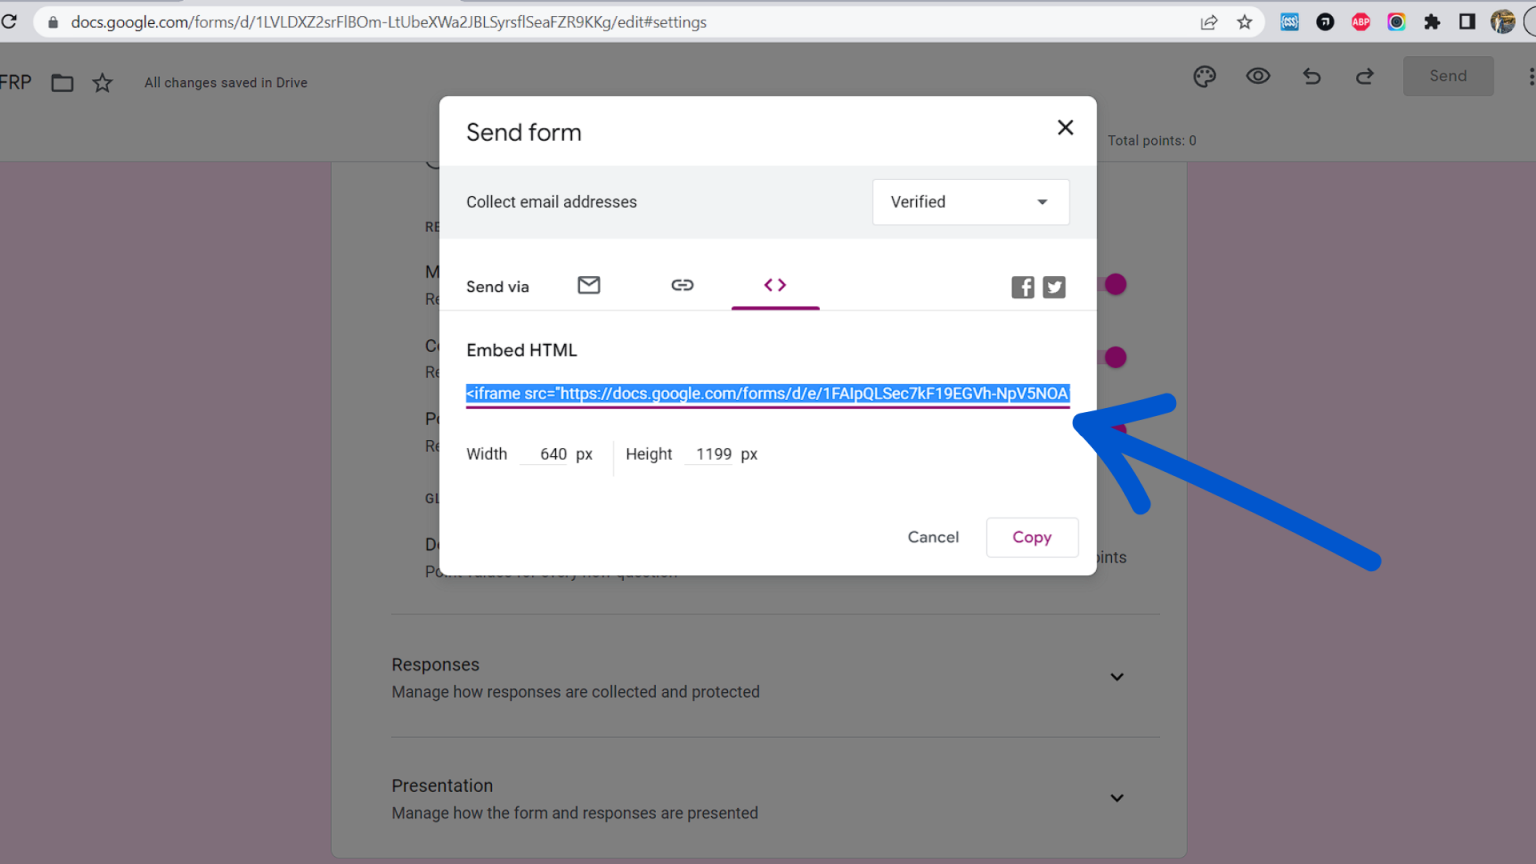
Task: Expand the Presentation section
Action: point(1117,798)
